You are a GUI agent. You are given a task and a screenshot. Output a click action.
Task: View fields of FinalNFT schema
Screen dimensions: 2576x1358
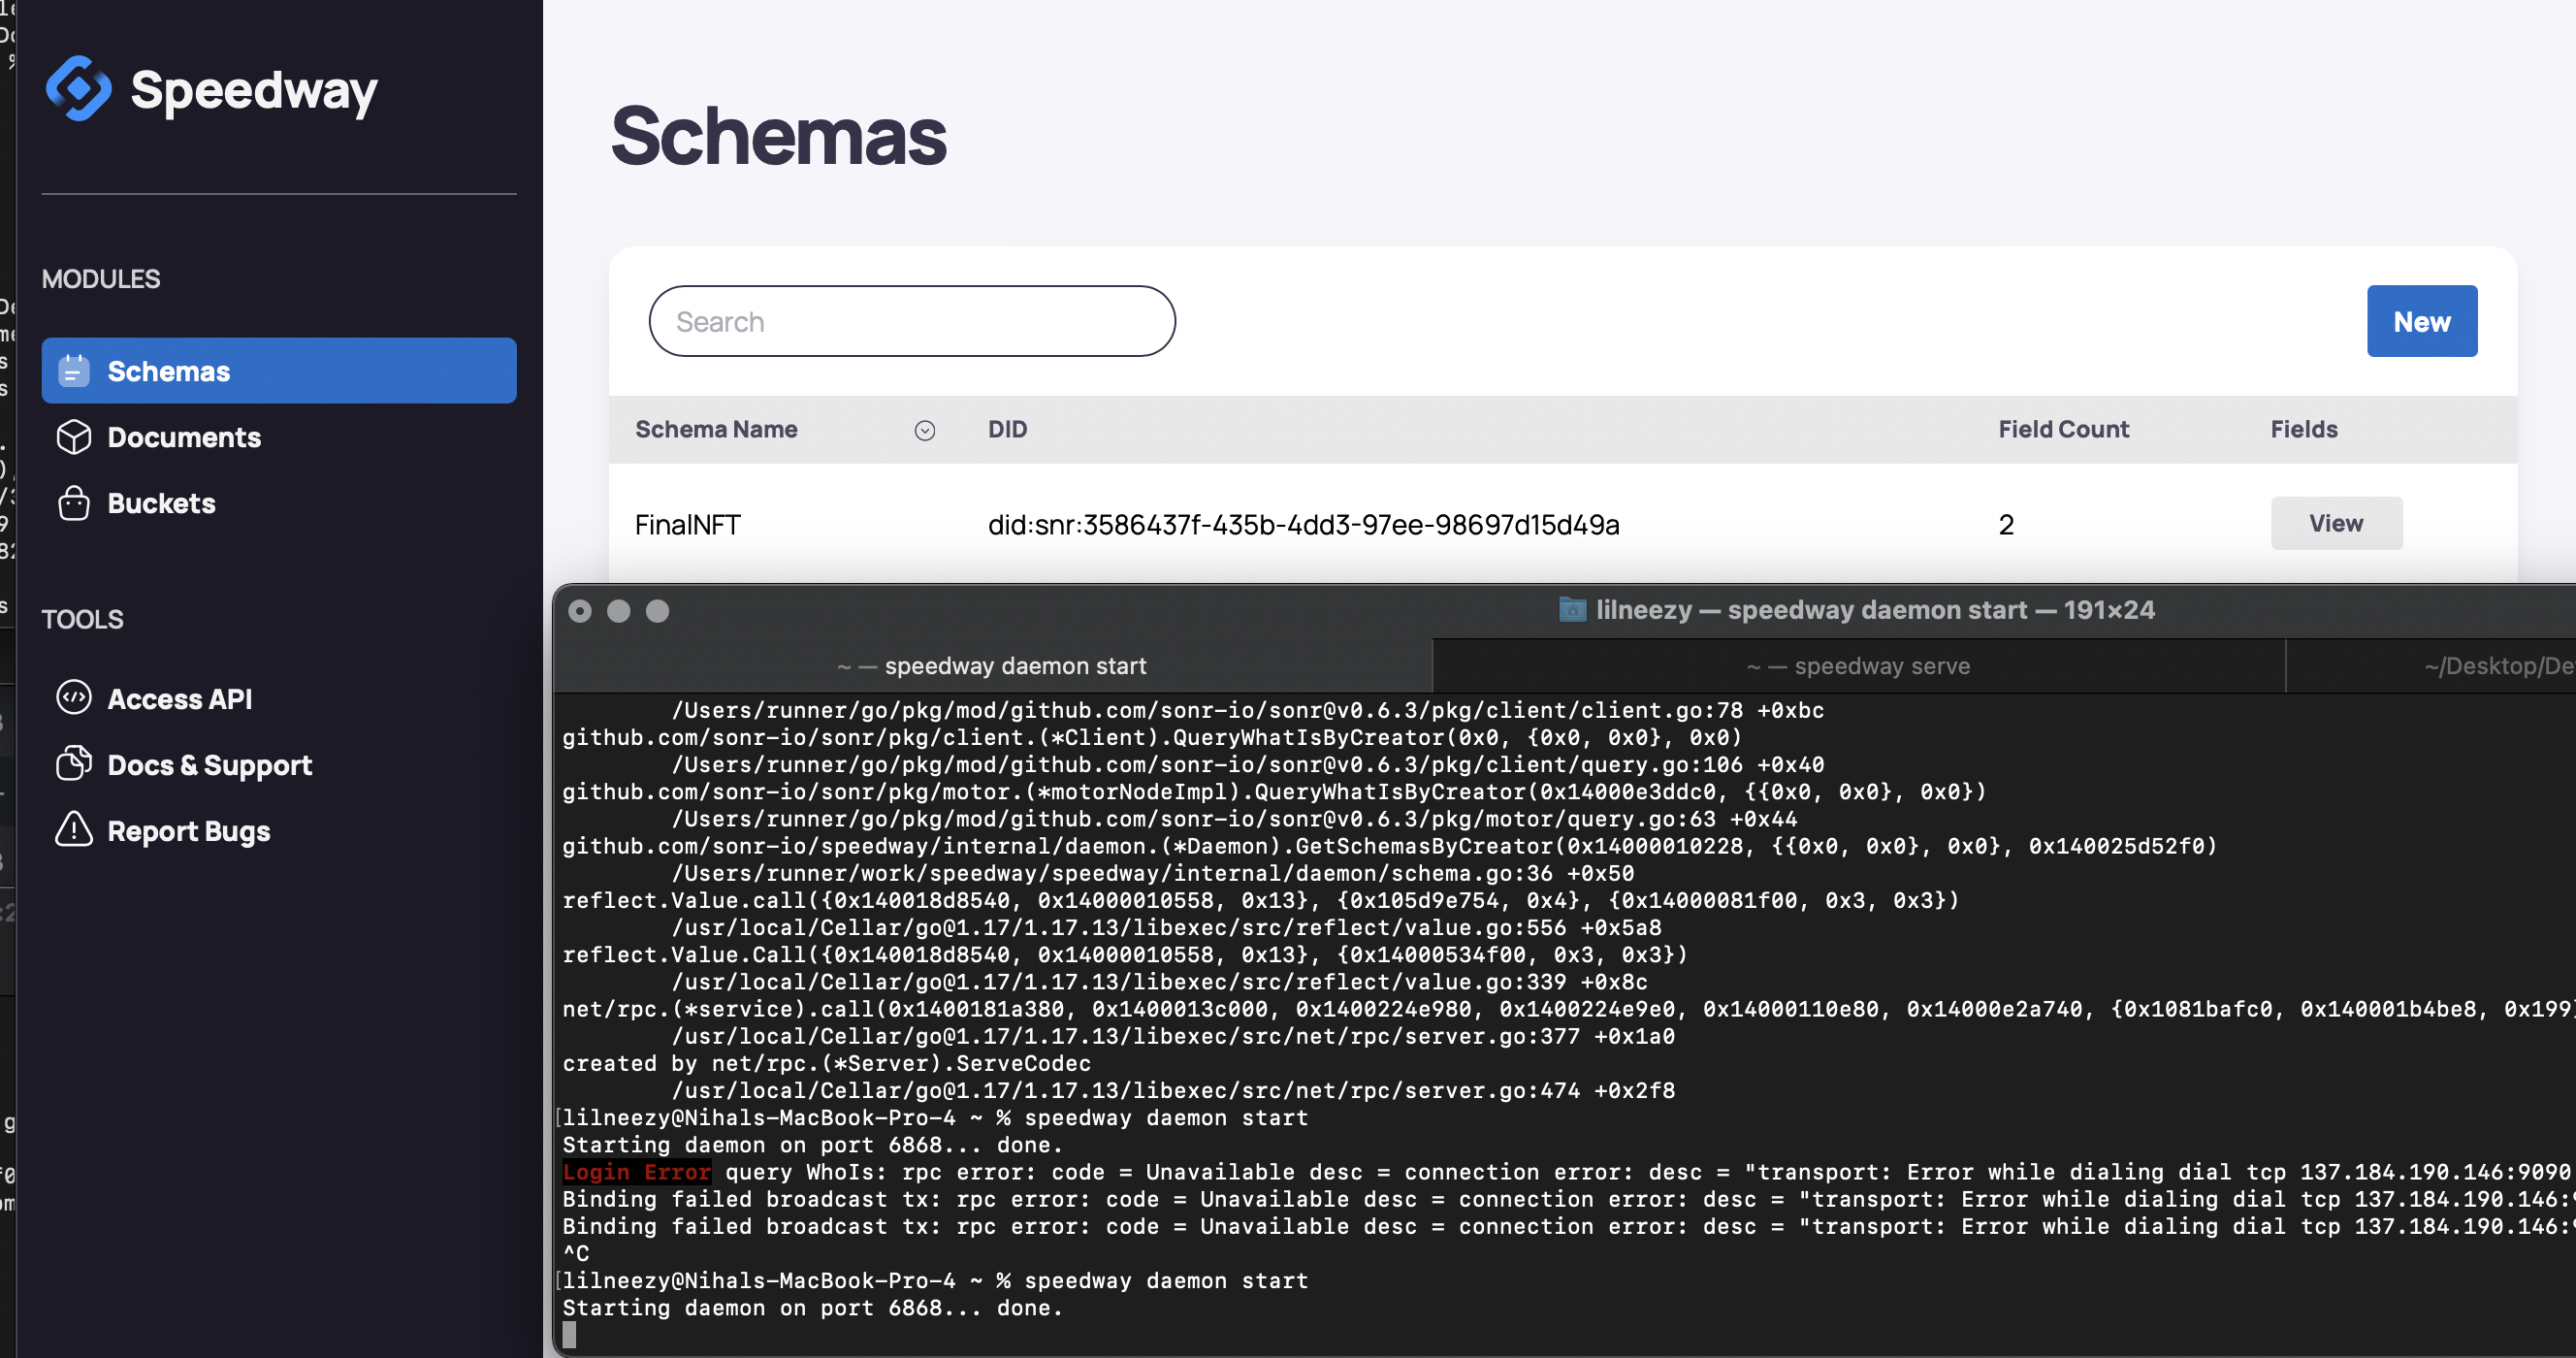tap(2335, 523)
